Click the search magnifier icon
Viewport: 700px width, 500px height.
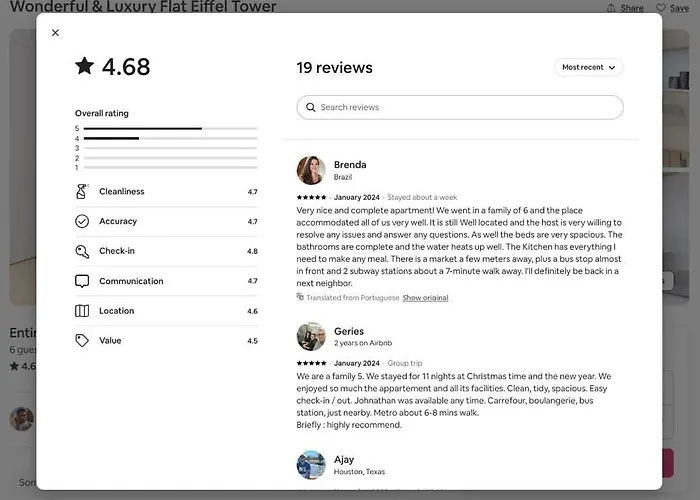(x=311, y=108)
